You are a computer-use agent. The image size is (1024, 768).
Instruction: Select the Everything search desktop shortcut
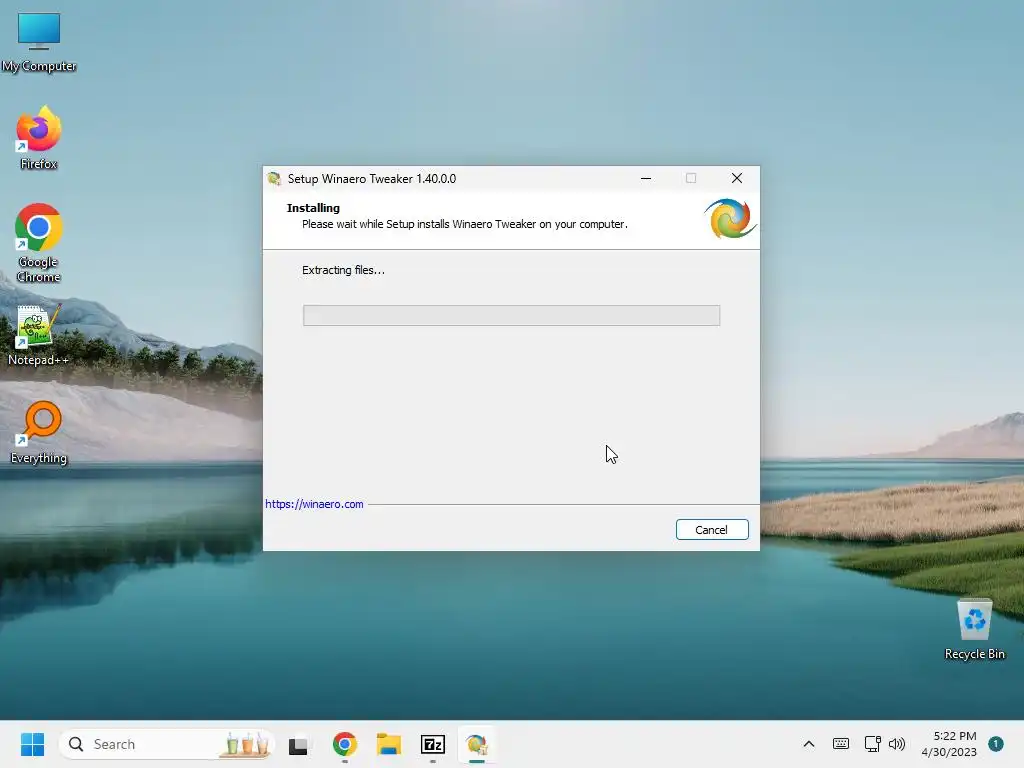pos(39,433)
